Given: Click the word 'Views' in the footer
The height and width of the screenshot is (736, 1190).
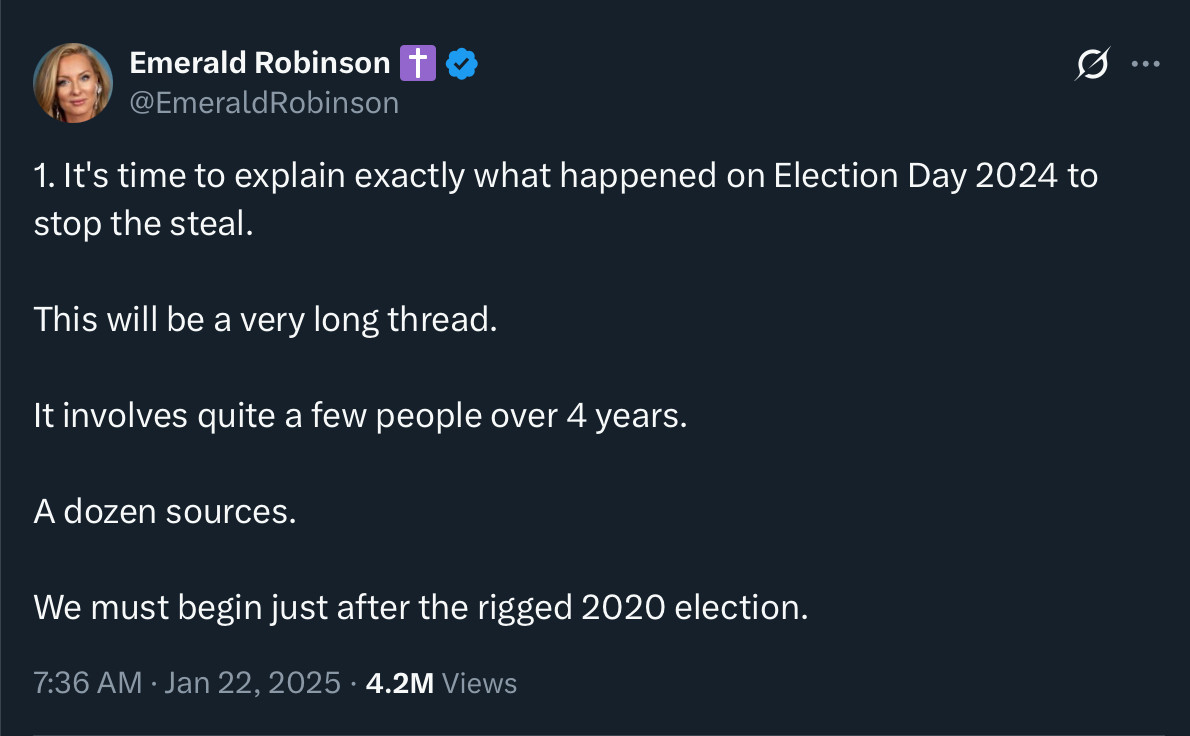Looking at the screenshot, I should [x=479, y=683].
